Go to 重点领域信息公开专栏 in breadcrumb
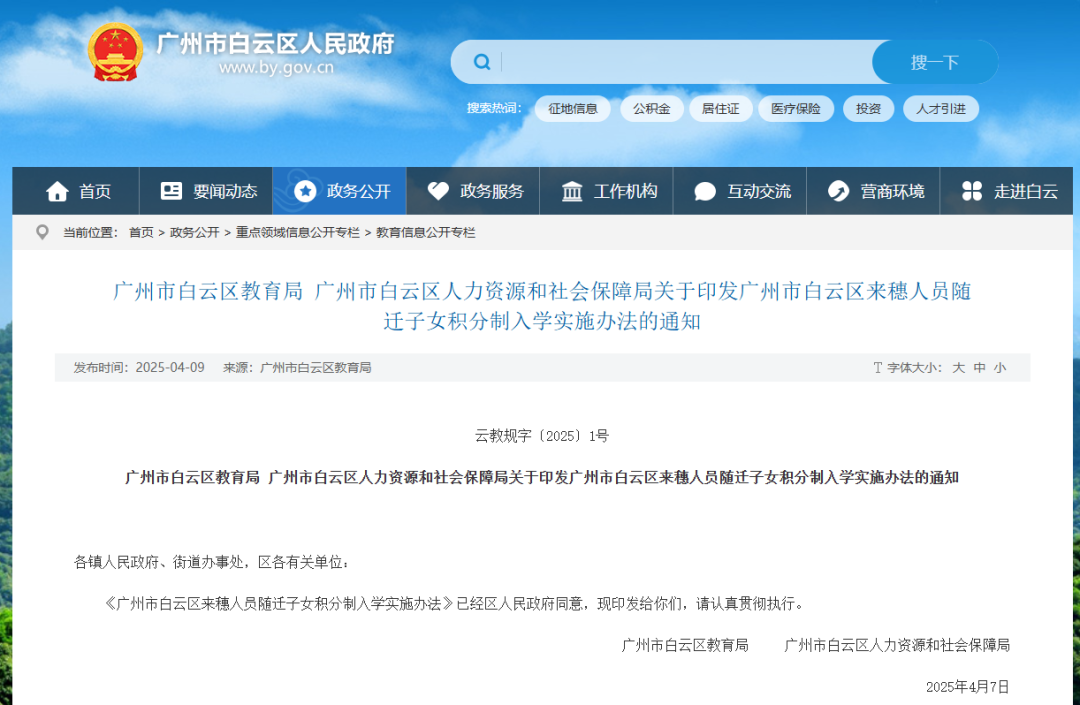Screen dimensions: 1080x705 pyautogui.click(x=297, y=232)
